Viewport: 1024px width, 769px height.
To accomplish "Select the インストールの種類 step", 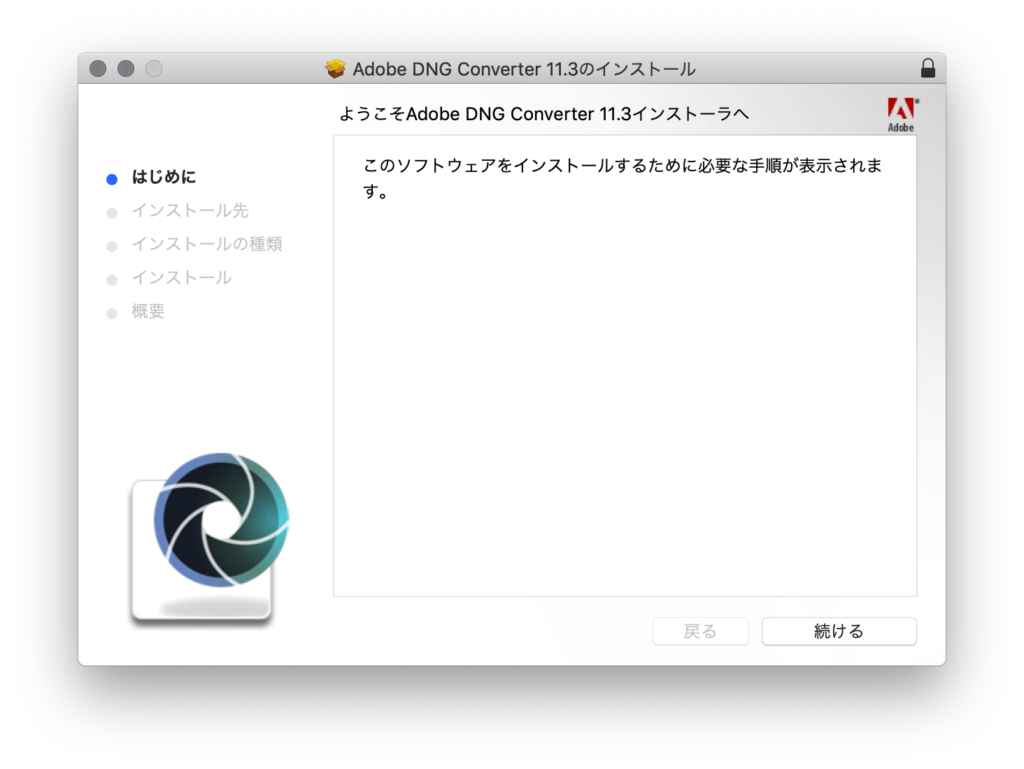I will click(207, 244).
